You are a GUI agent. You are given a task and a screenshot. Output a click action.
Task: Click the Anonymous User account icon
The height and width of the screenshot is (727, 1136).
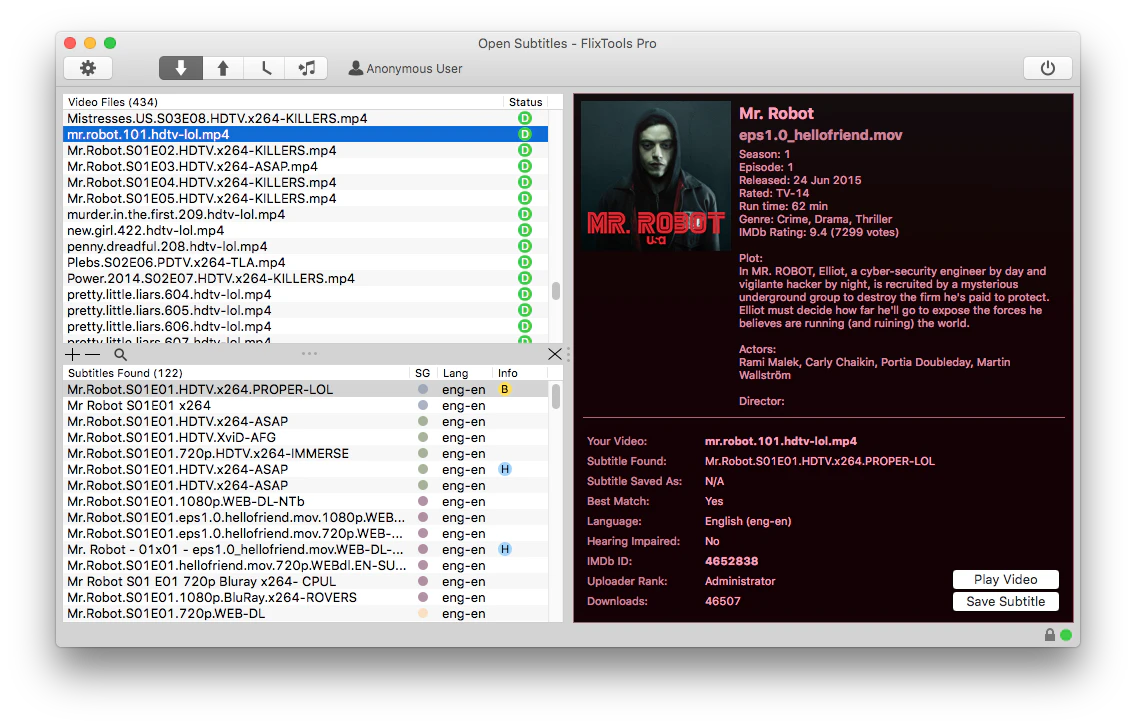pos(356,68)
